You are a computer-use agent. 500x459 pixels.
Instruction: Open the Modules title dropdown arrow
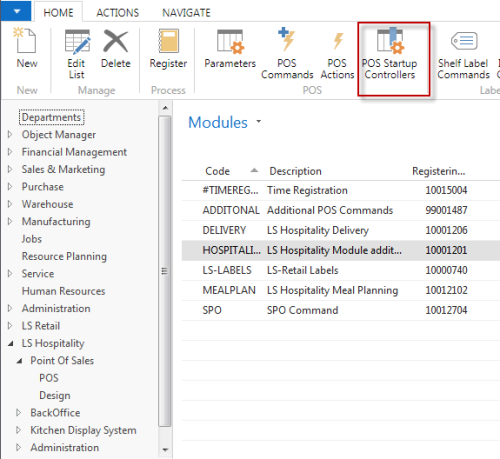coord(259,121)
